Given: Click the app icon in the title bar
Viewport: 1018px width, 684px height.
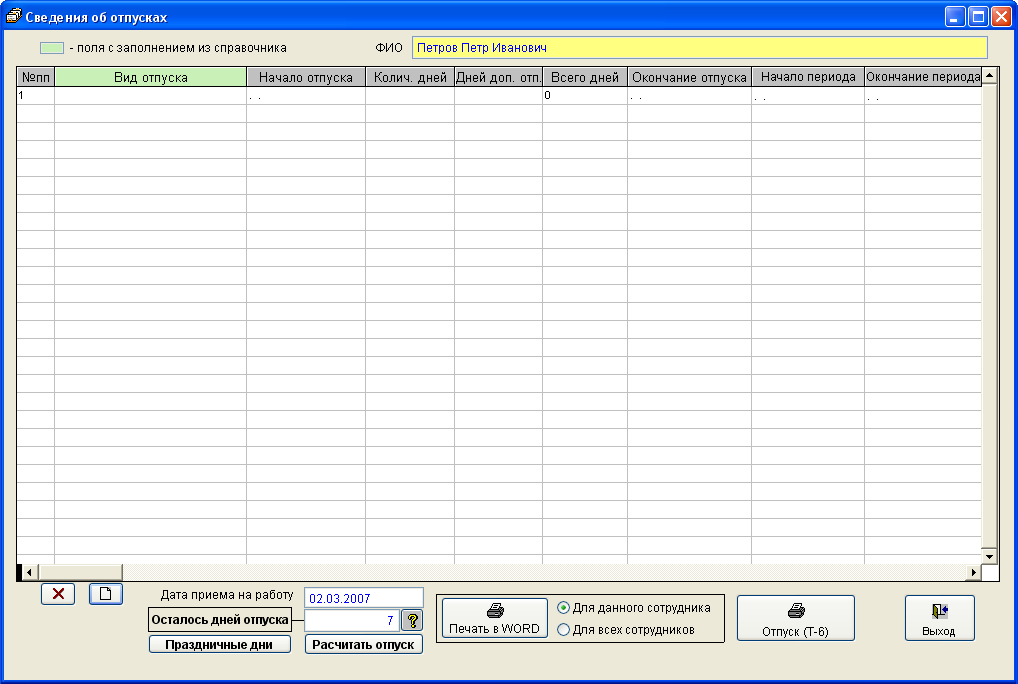Looking at the screenshot, I should point(13,17).
